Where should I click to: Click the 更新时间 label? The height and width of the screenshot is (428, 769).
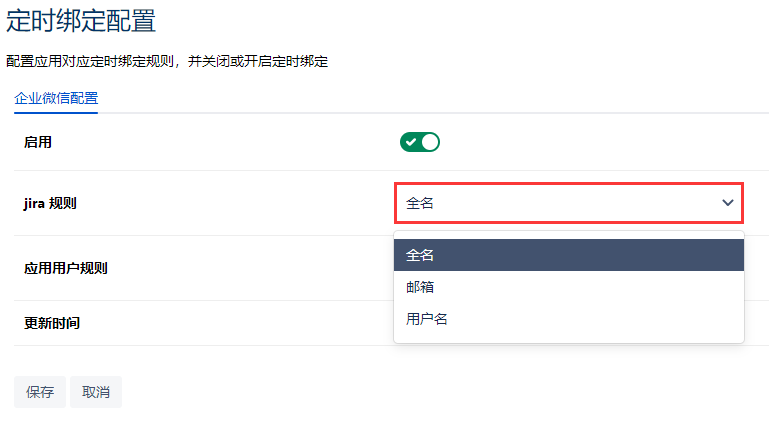point(52,323)
